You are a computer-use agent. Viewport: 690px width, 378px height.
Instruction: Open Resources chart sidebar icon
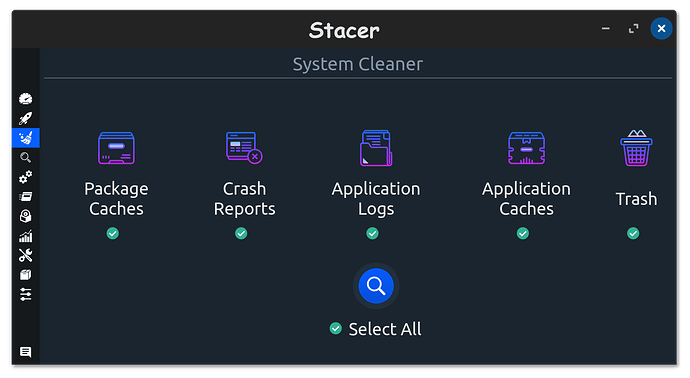[26, 236]
